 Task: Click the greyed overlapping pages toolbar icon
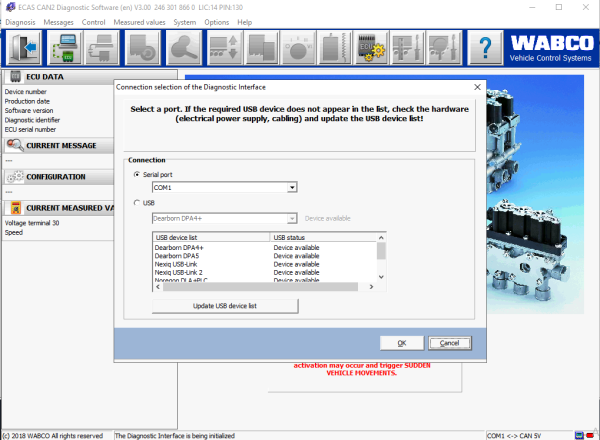261,48
